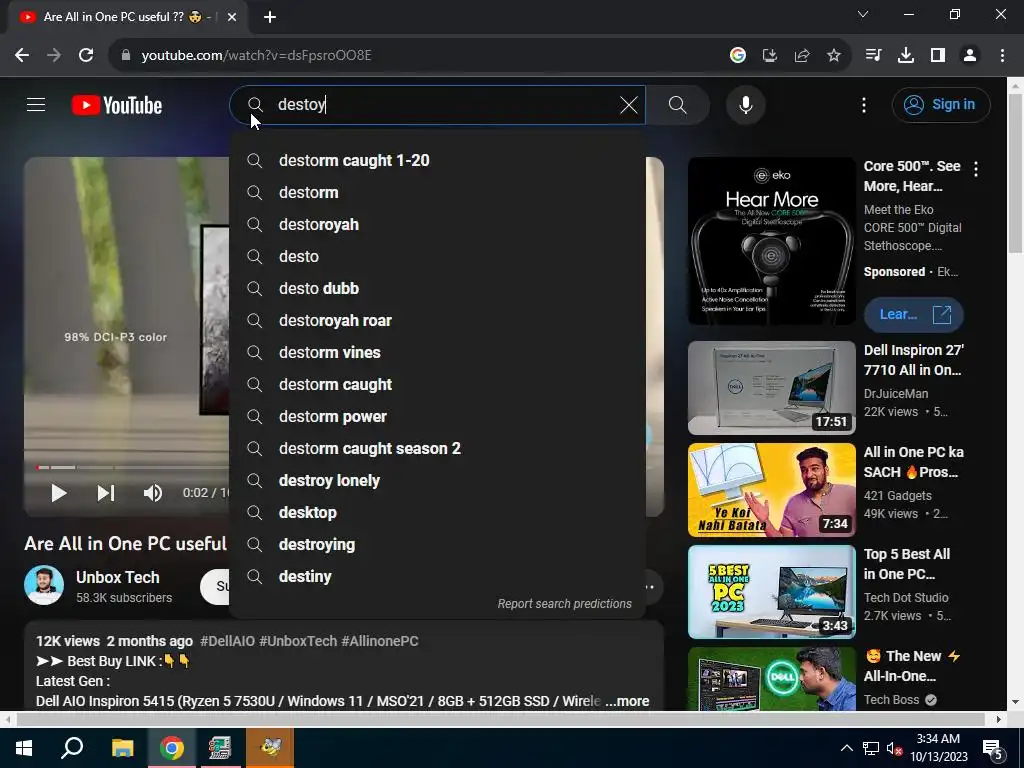
Task: Open Windows Start menu
Action: 24,748
